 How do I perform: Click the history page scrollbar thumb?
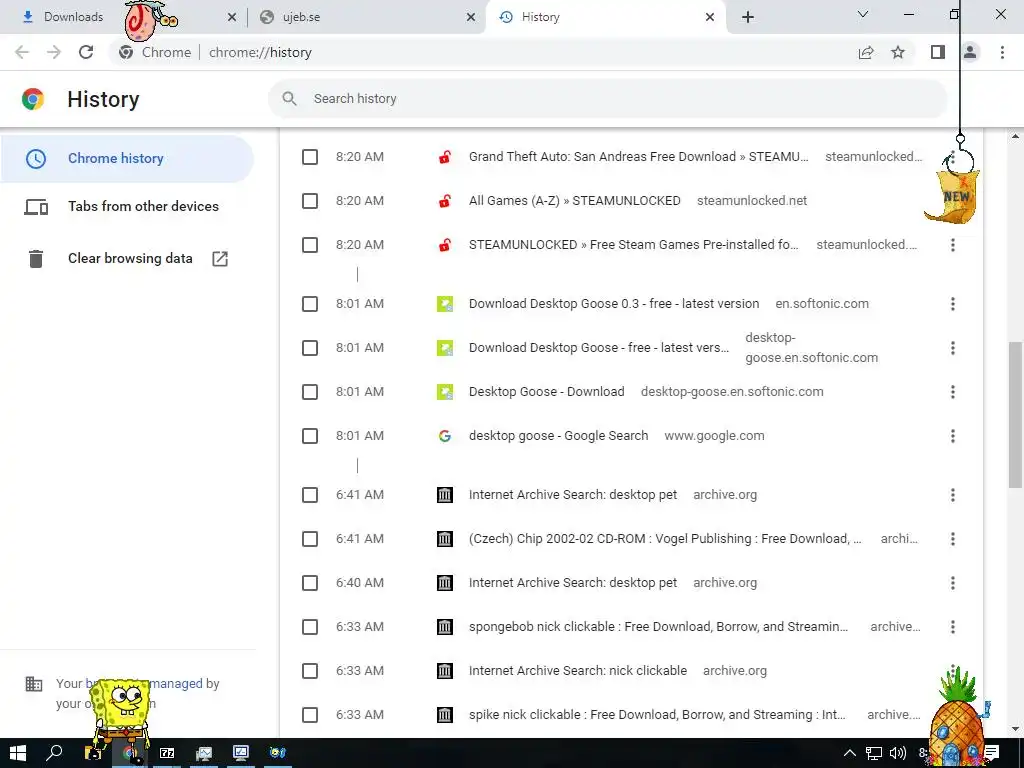click(x=1015, y=415)
